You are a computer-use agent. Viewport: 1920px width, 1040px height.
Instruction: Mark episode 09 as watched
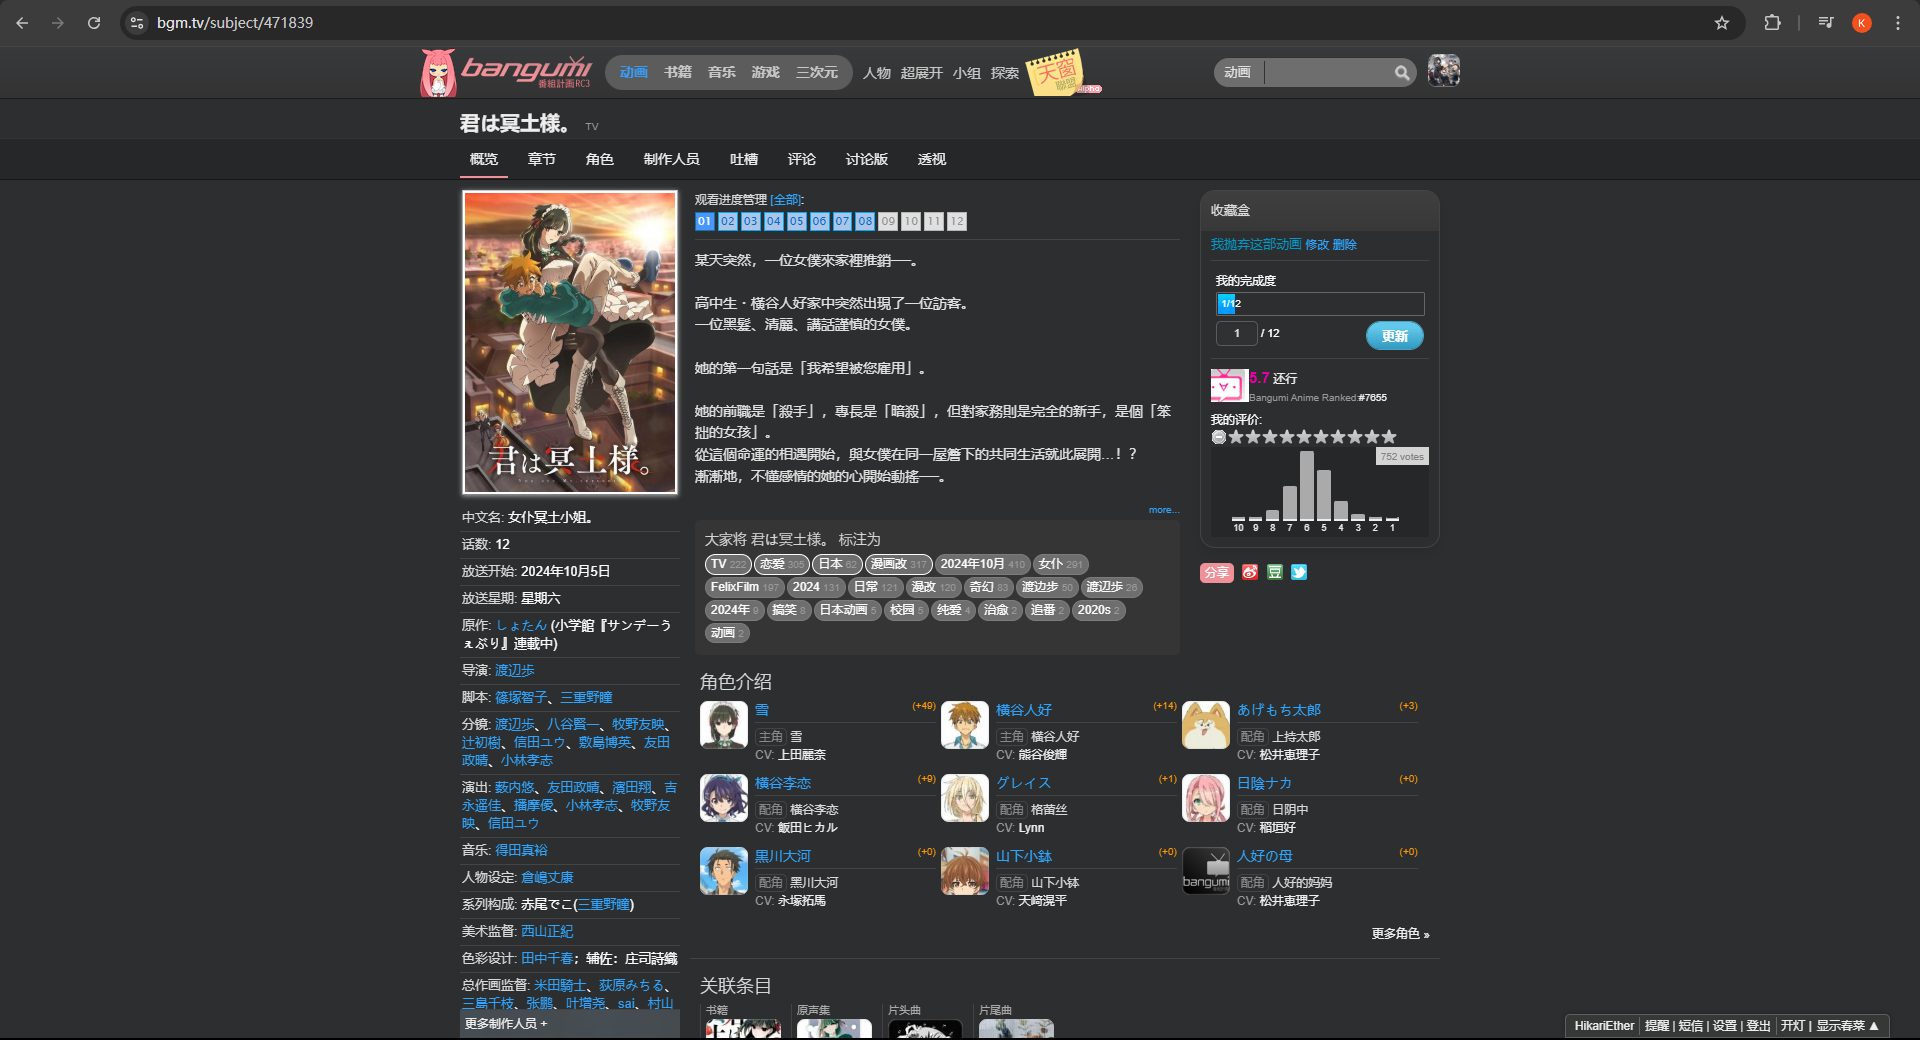click(x=888, y=221)
